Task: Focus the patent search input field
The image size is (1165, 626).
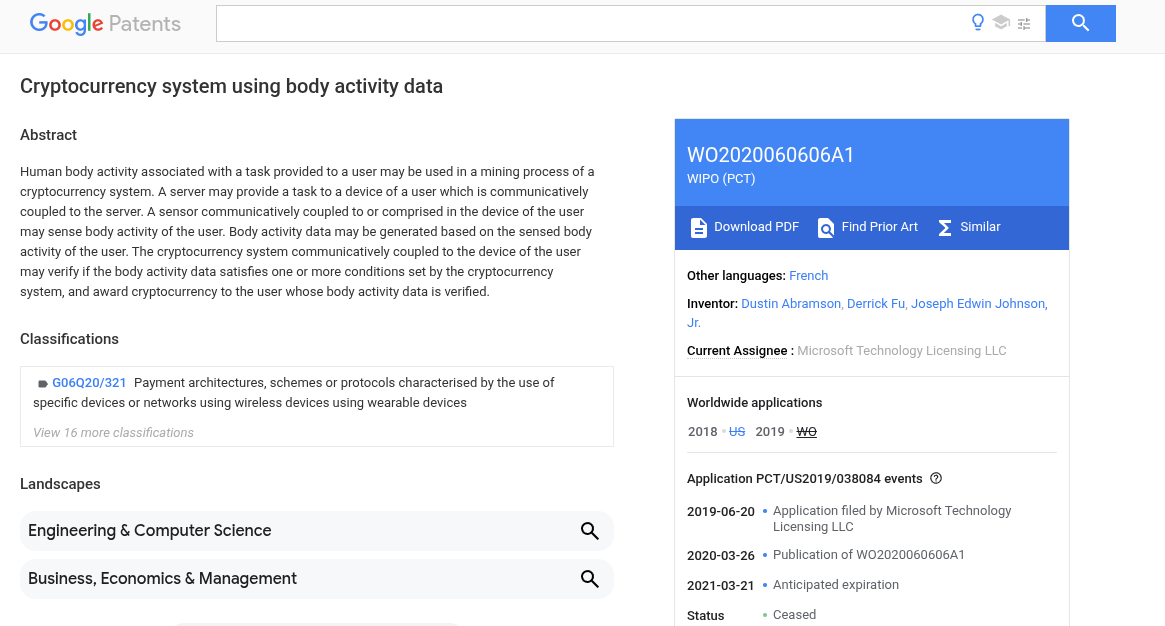Action: point(591,23)
